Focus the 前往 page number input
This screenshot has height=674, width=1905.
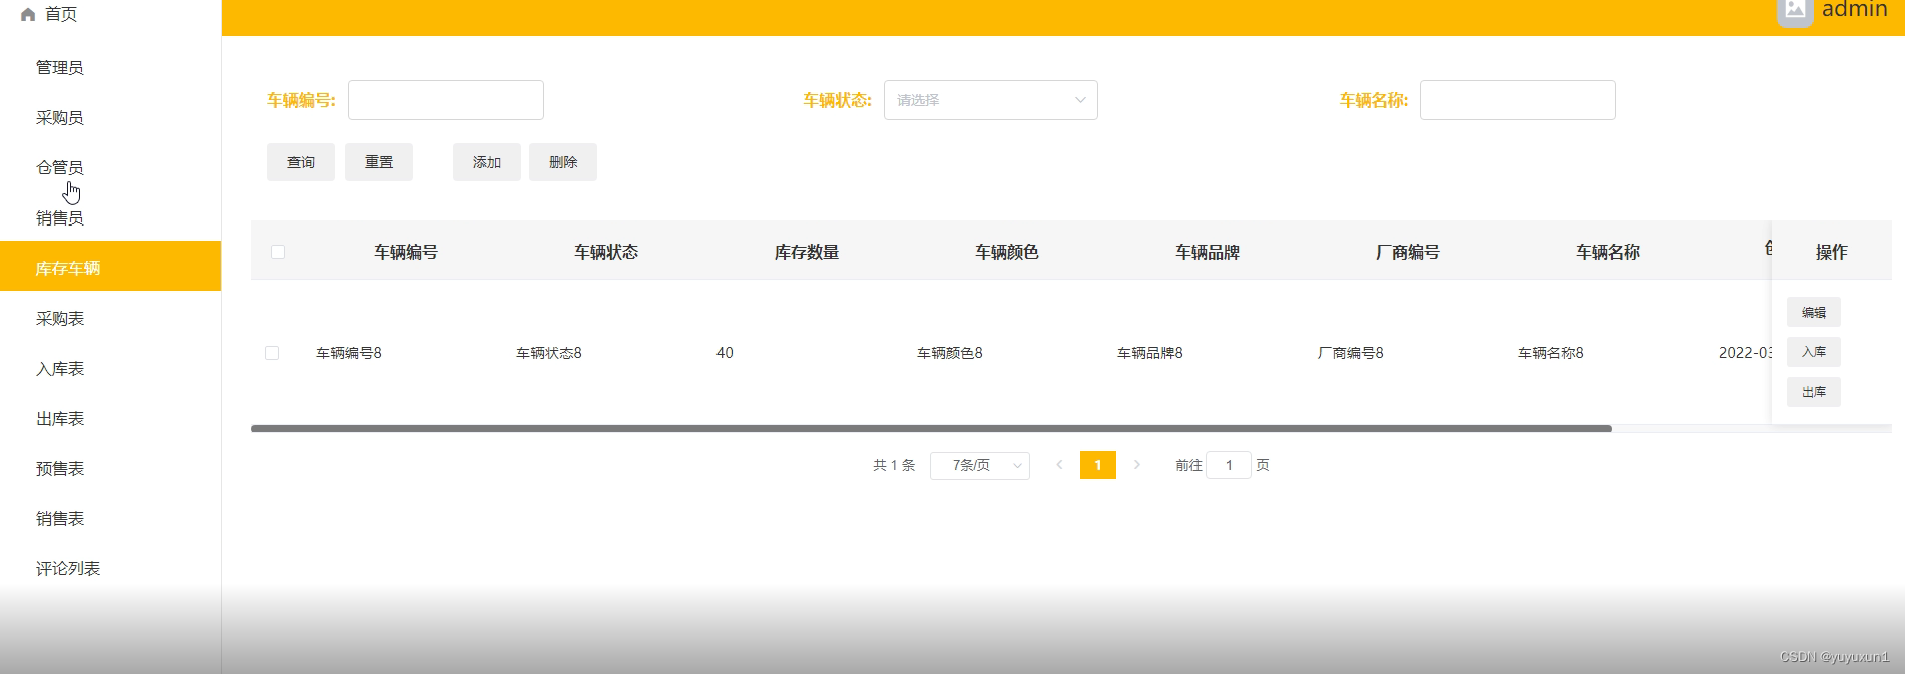point(1229,465)
